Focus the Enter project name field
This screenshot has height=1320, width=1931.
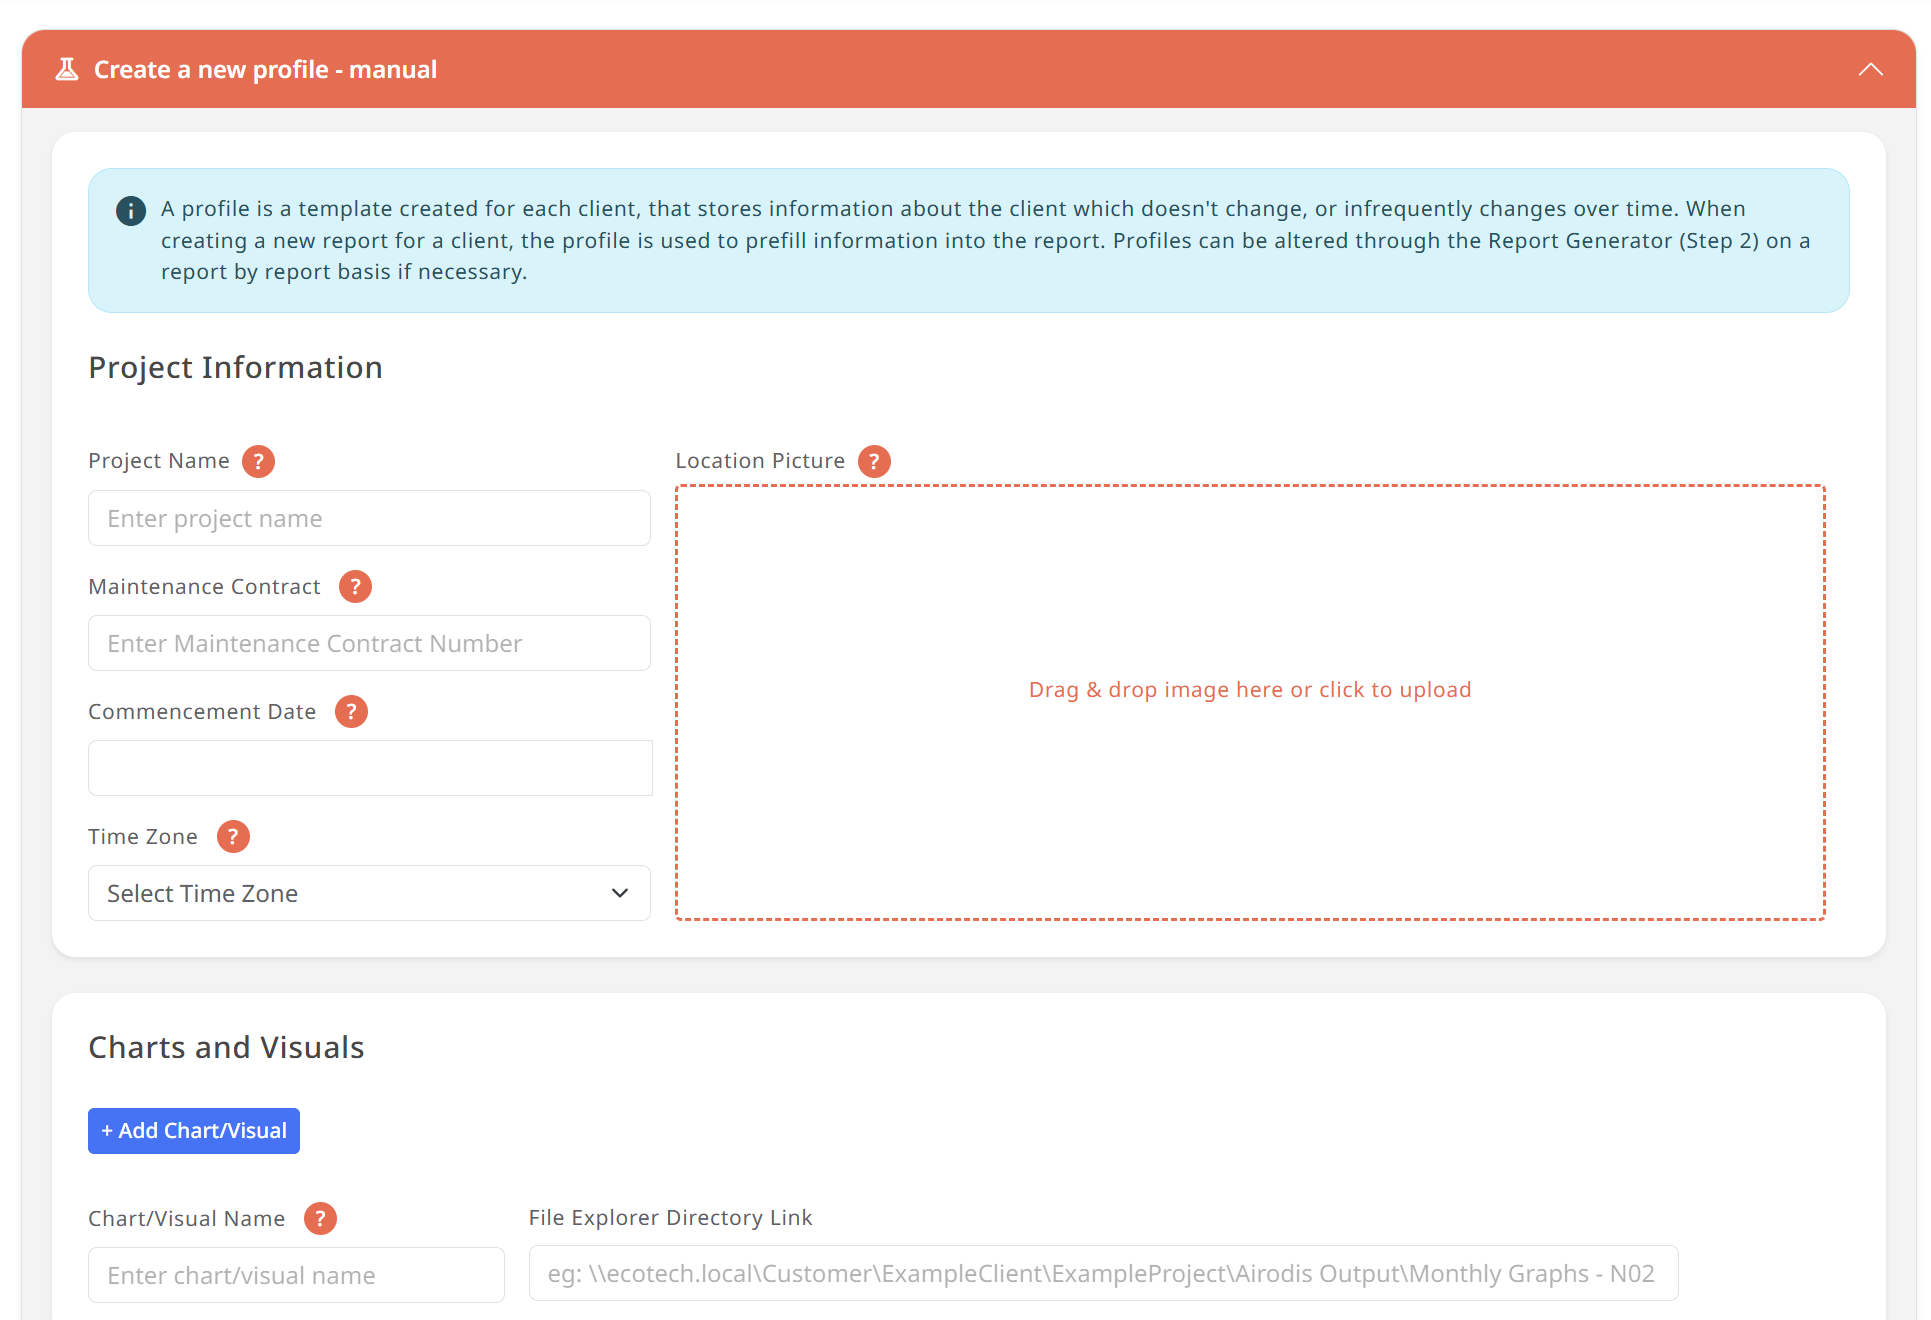pyautogui.click(x=369, y=518)
